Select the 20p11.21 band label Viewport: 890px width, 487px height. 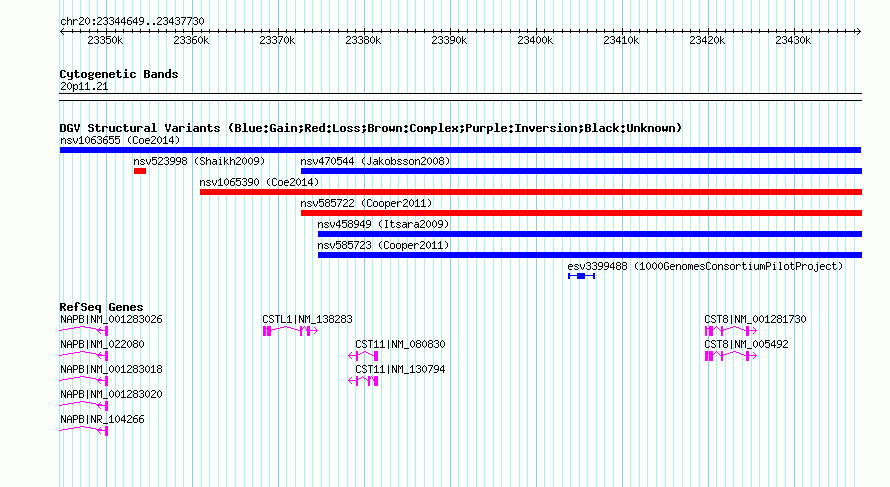pyautogui.click(x=84, y=87)
